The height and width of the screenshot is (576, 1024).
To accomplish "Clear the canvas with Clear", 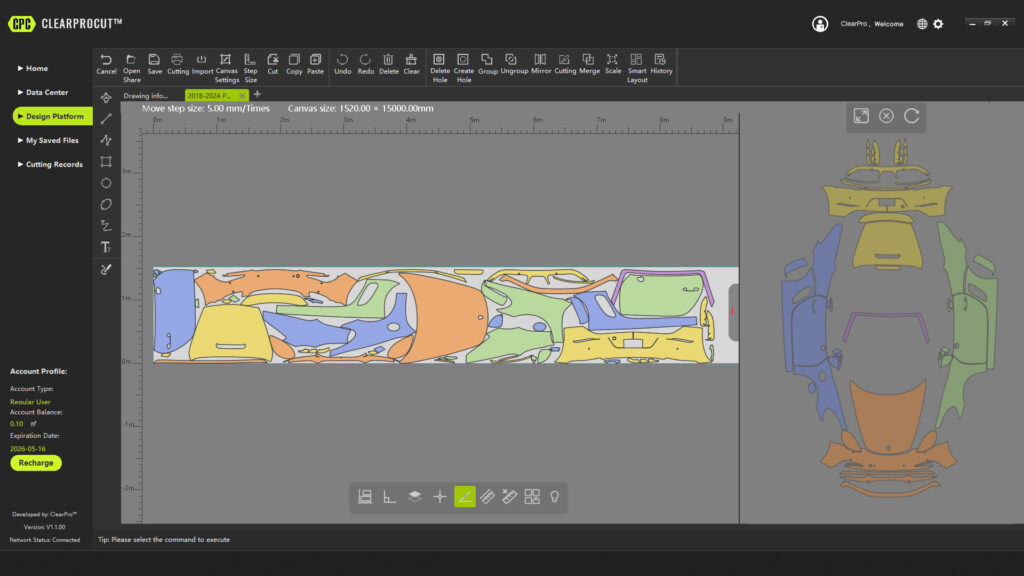I will (x=411, y=64).
